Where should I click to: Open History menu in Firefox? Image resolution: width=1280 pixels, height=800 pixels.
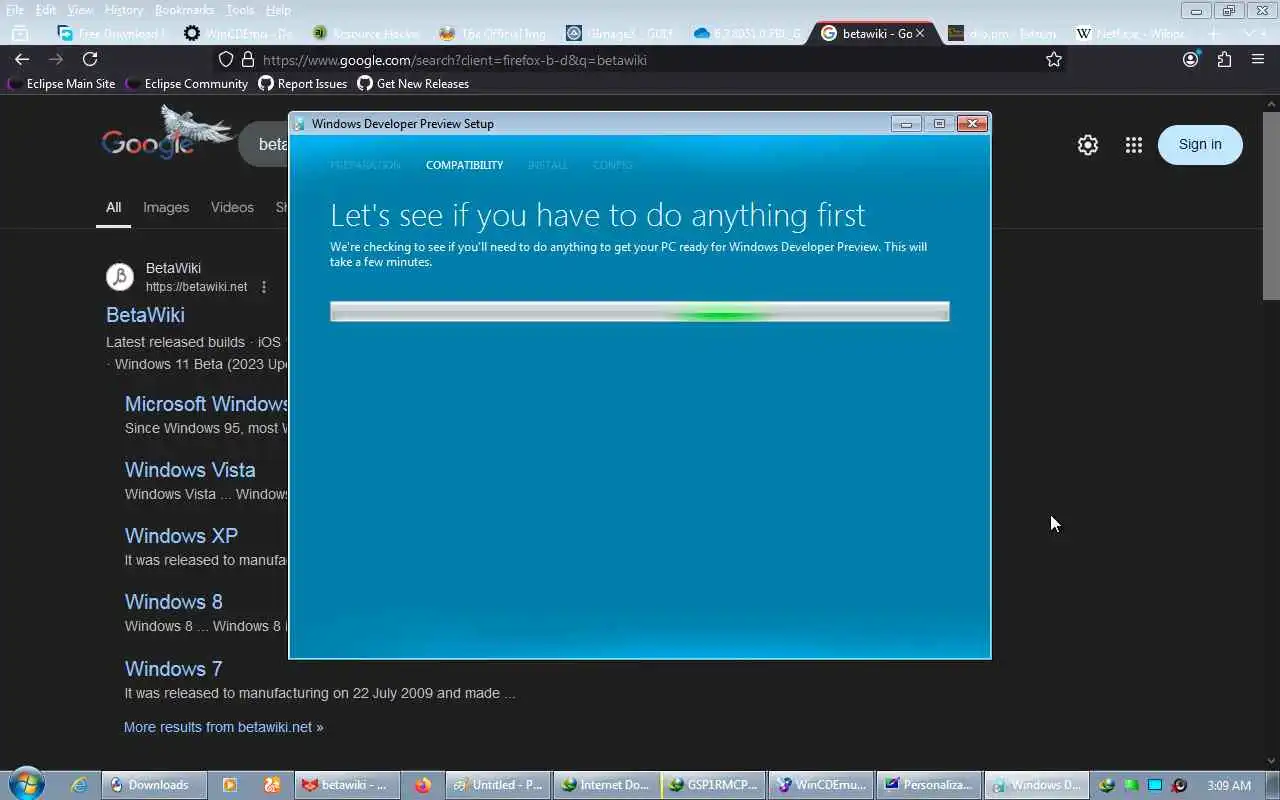click(124, 10)
